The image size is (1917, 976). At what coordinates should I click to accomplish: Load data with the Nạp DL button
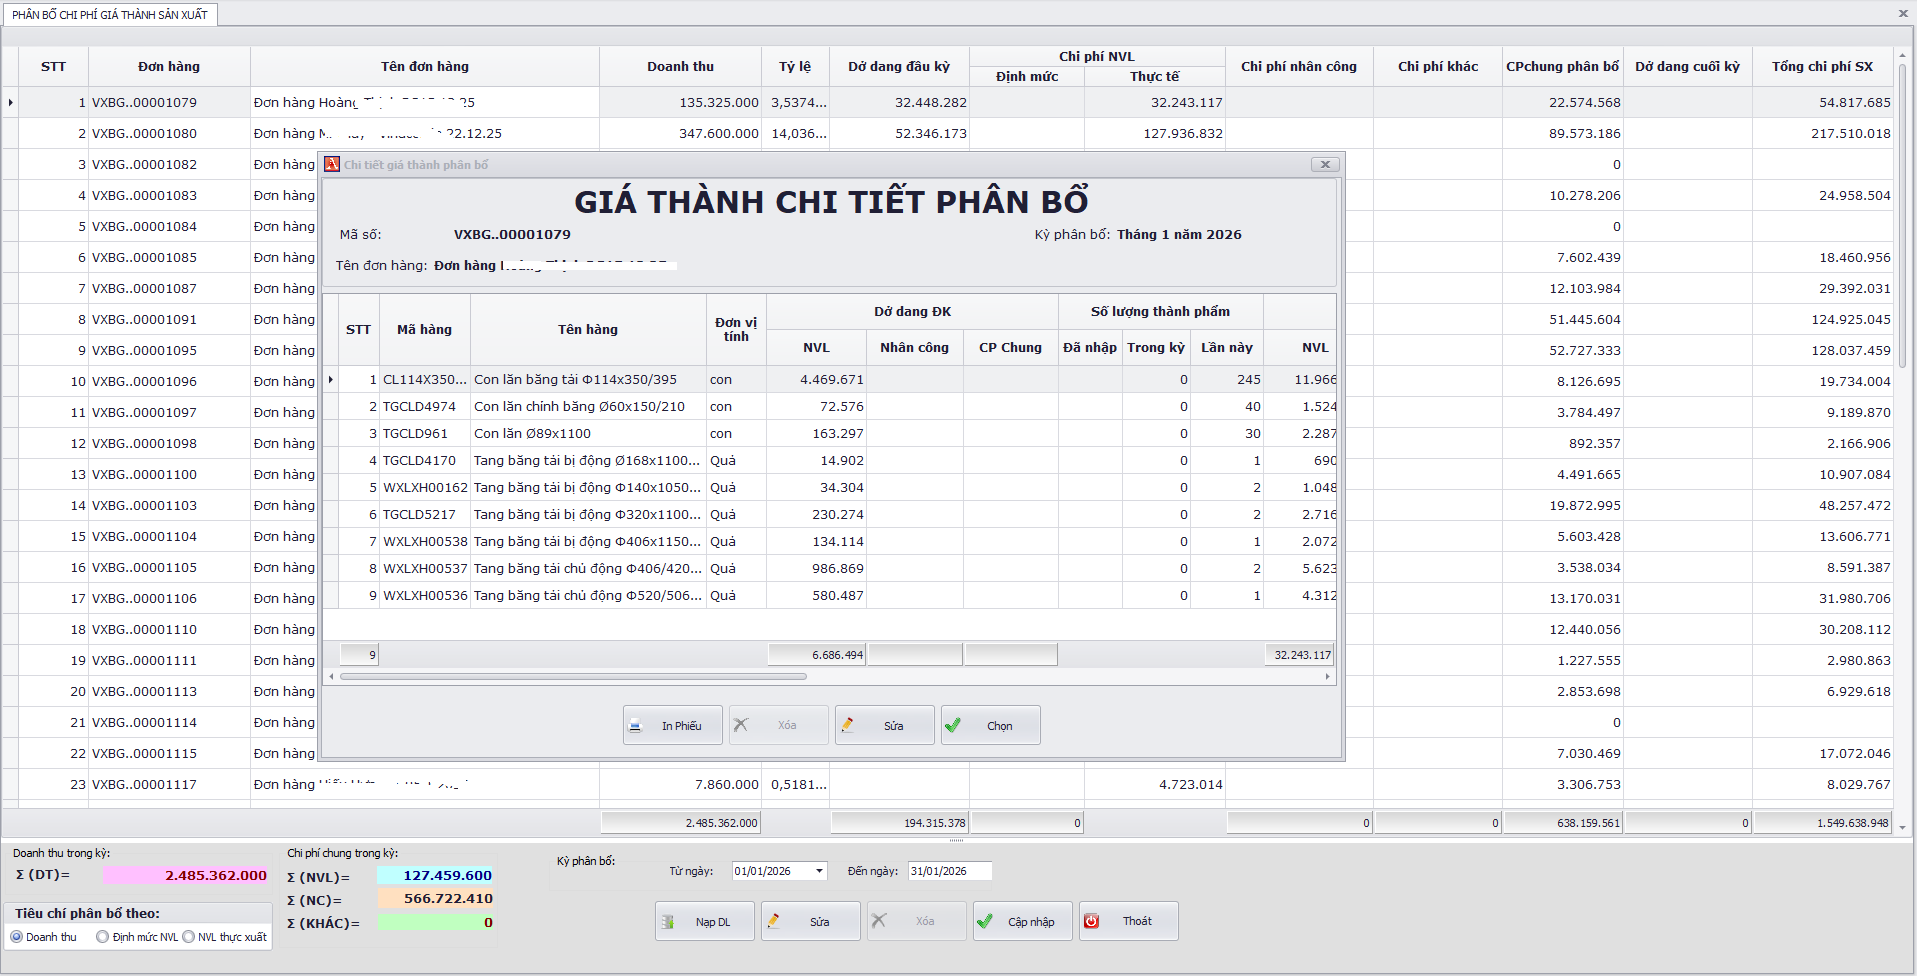(x=704, y=921)
